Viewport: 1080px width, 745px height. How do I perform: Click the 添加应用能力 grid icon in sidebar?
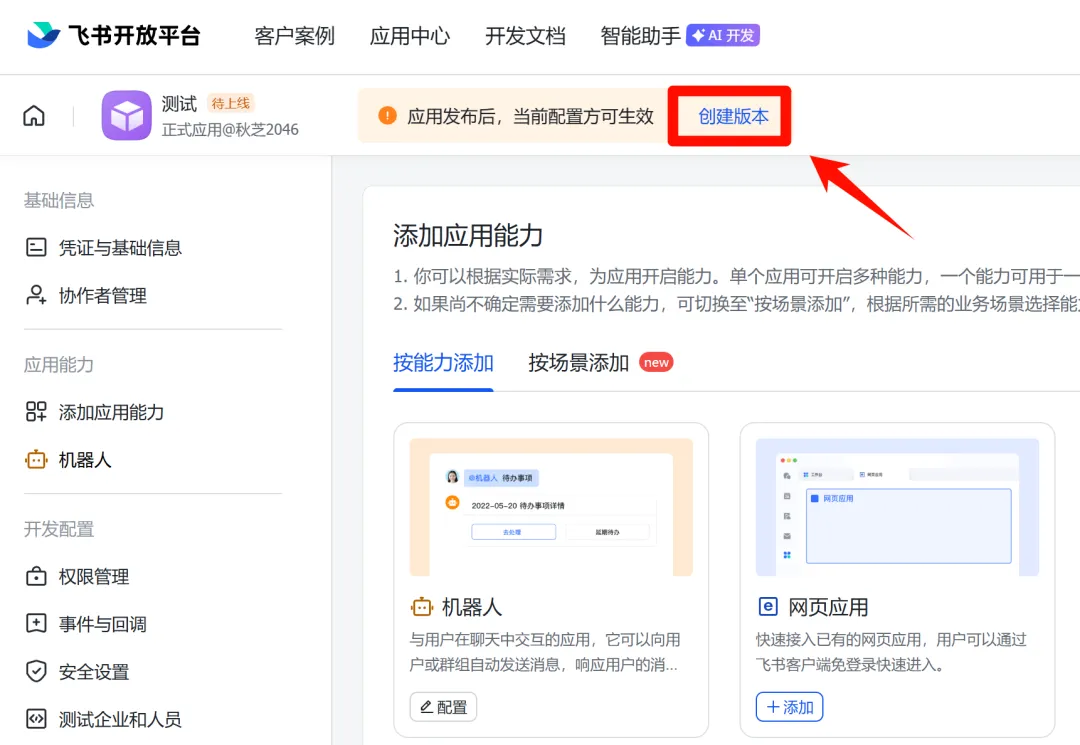(x=36, y=412)
